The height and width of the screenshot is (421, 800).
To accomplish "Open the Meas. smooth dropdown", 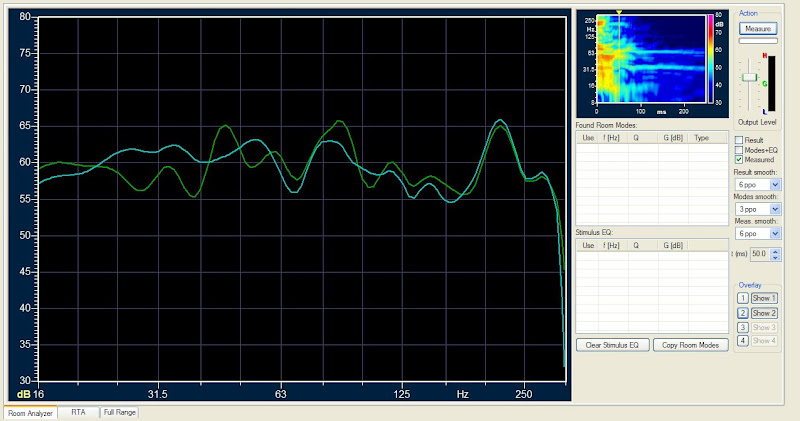I will [775, 234].
